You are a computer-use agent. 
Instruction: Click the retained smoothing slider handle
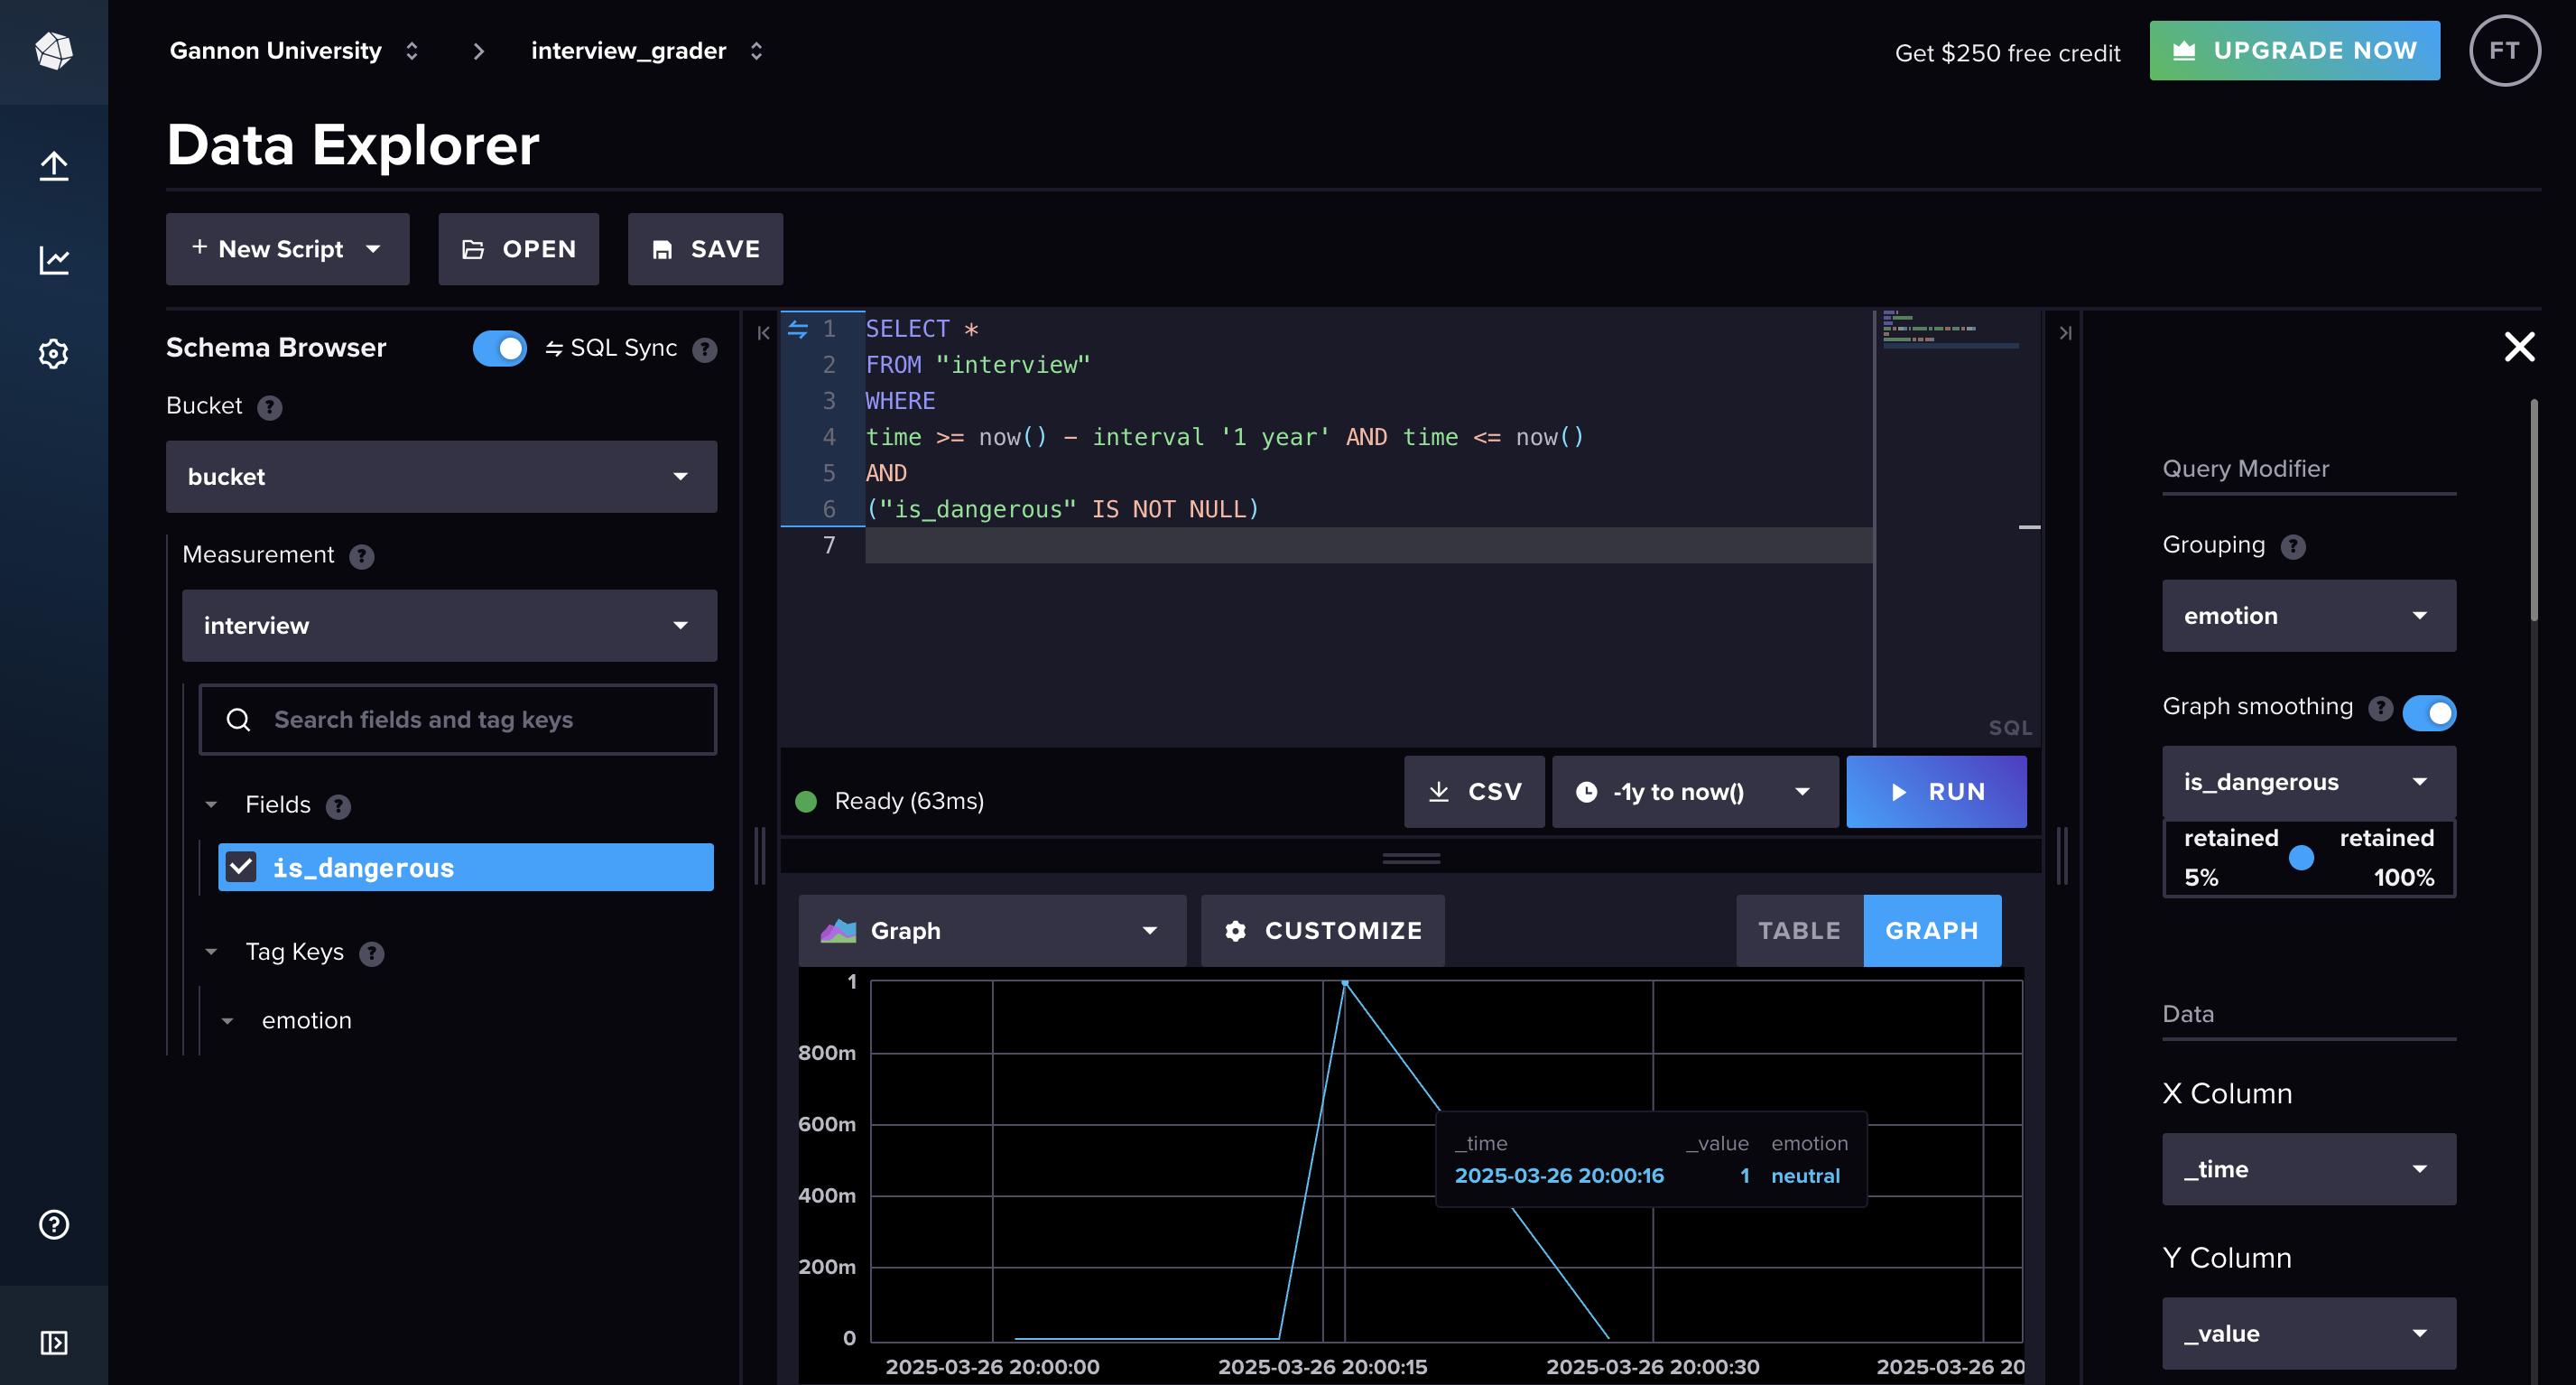click(x=2301, y=858)
